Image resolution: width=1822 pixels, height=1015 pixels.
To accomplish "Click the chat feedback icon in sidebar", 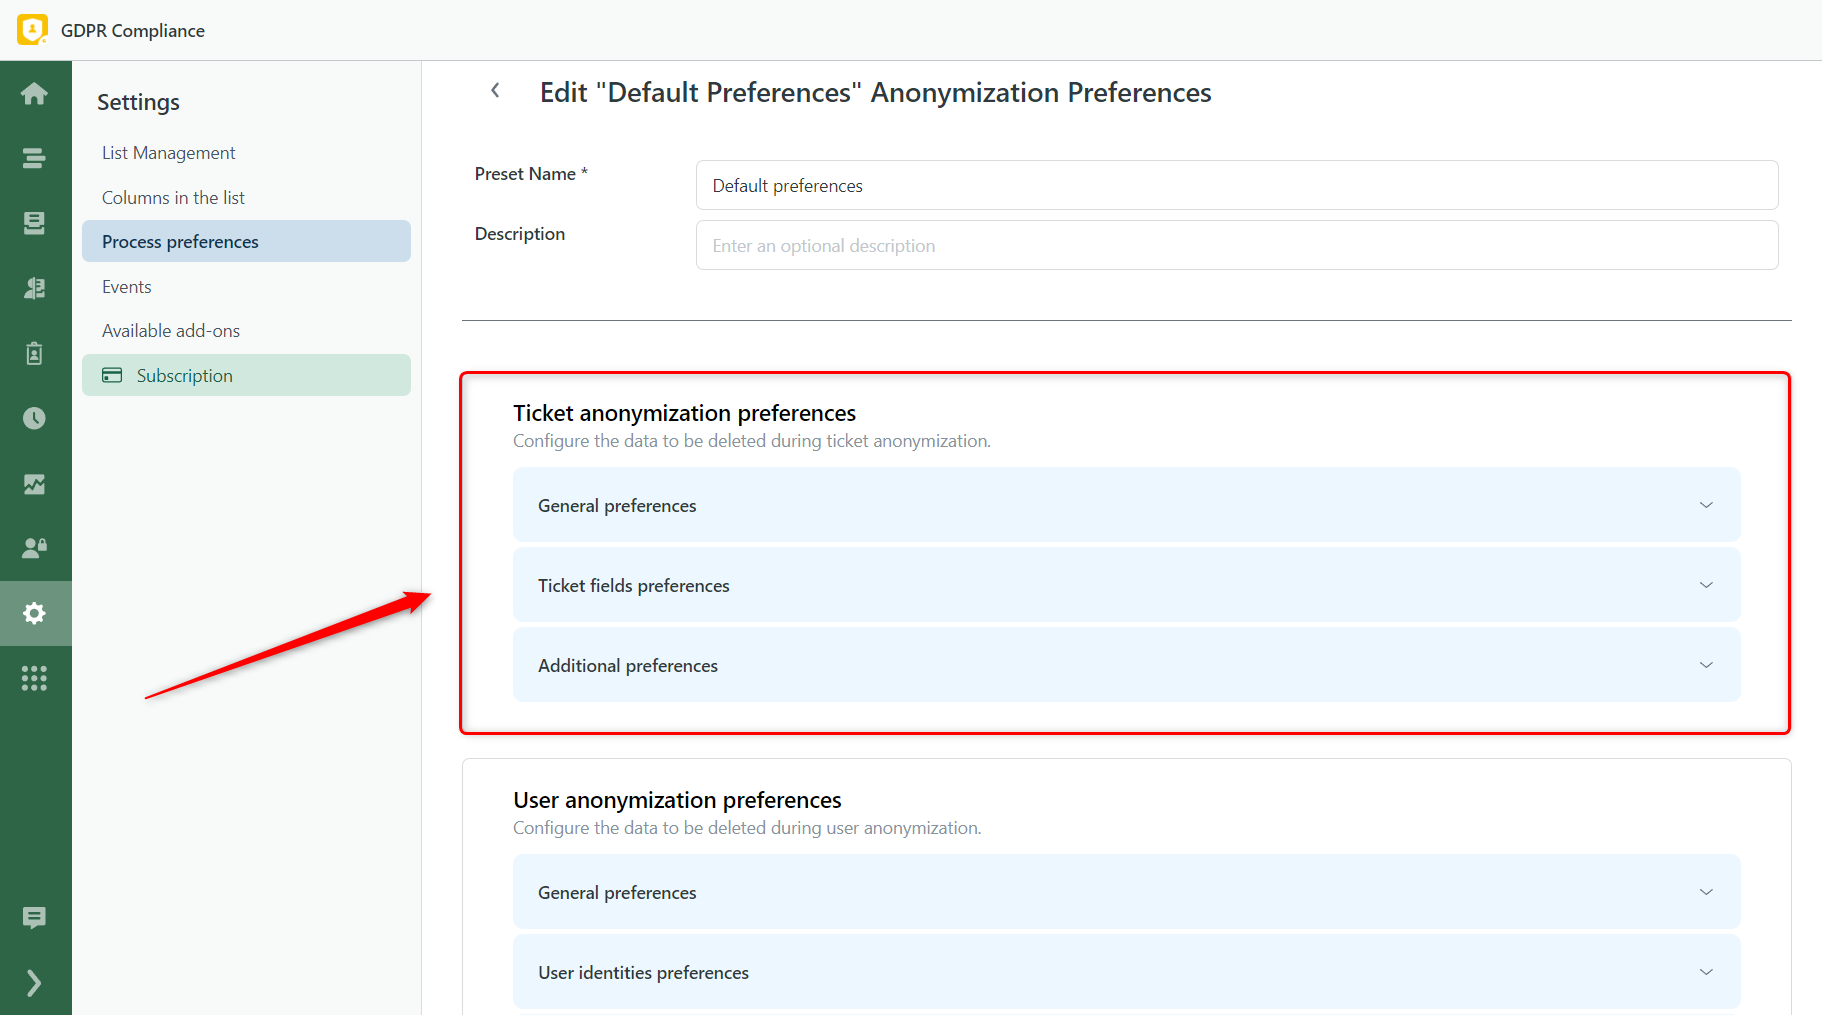I will (35, 918).
